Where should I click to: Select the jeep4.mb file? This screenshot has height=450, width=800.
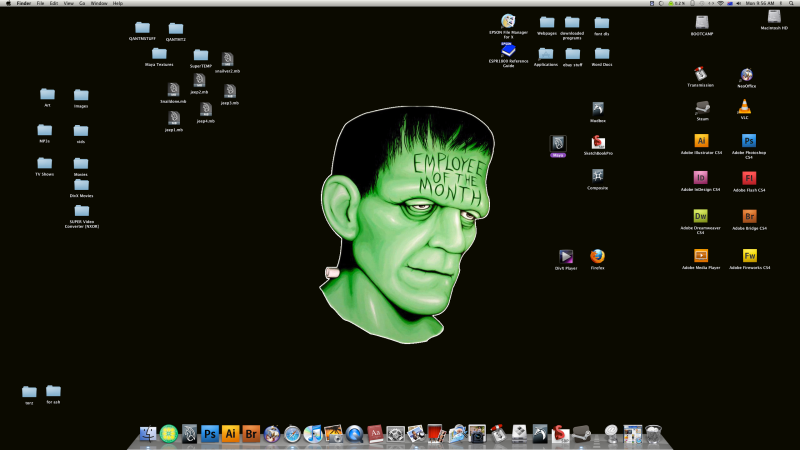pos(206,109)
